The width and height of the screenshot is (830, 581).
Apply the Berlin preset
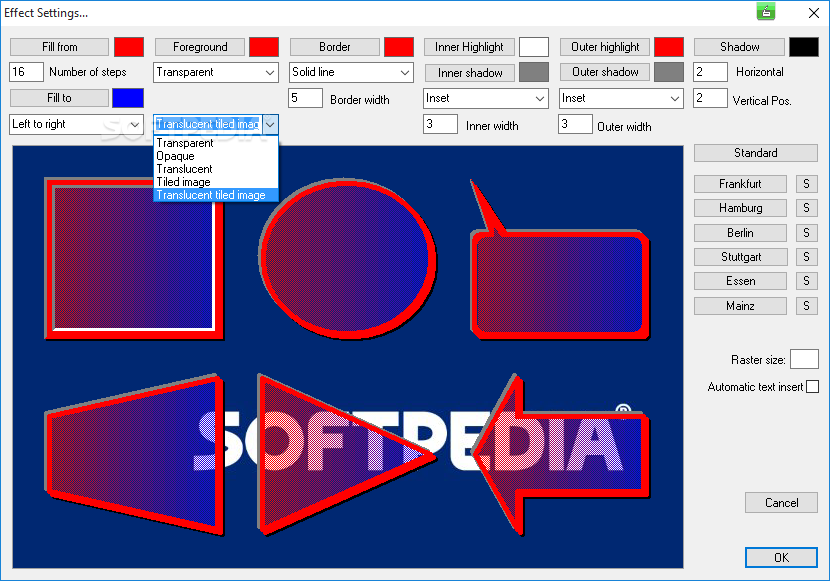740,233
